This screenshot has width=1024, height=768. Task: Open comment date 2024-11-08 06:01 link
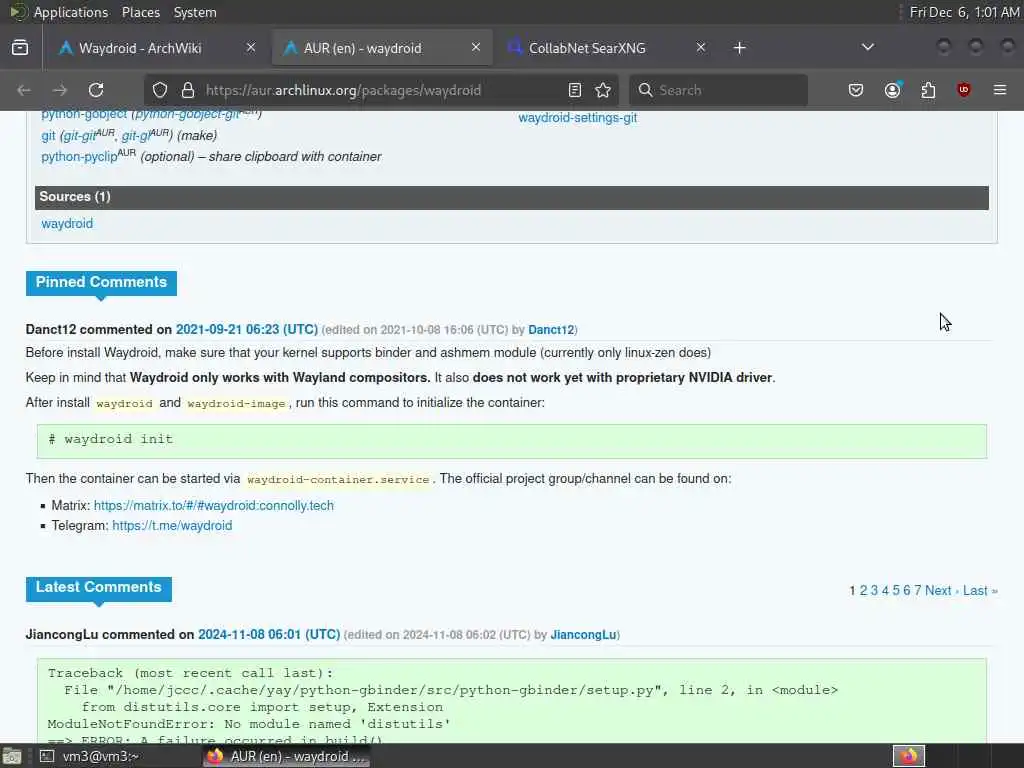pyautogui.click(x=269, y=634)
